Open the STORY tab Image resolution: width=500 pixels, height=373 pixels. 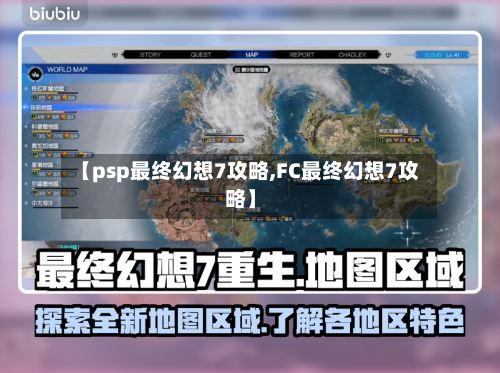(x=150, y=55)
